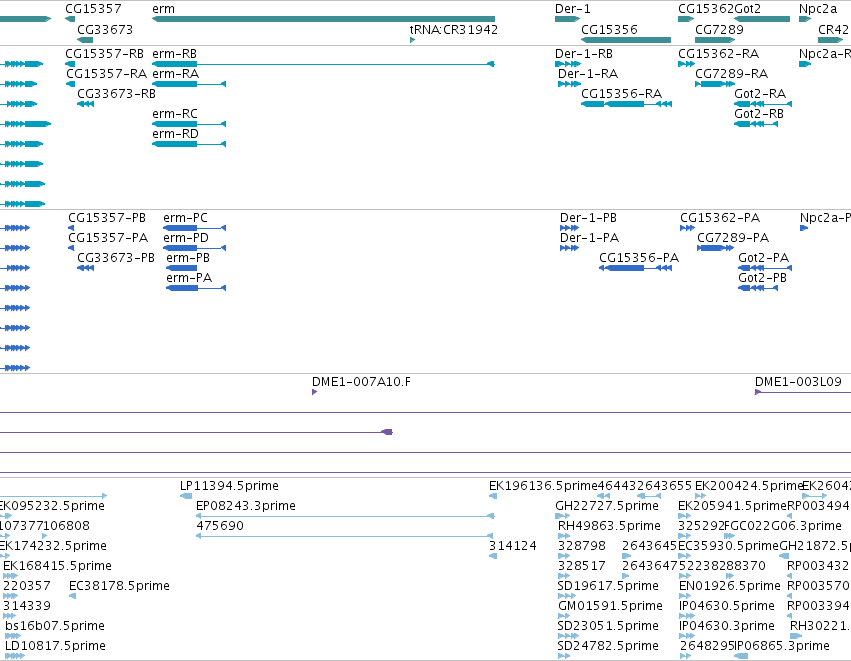The width and height of the screenshot is (851, 661).
Task: Select EST EK095232.5prime
Action: point(52,506)
